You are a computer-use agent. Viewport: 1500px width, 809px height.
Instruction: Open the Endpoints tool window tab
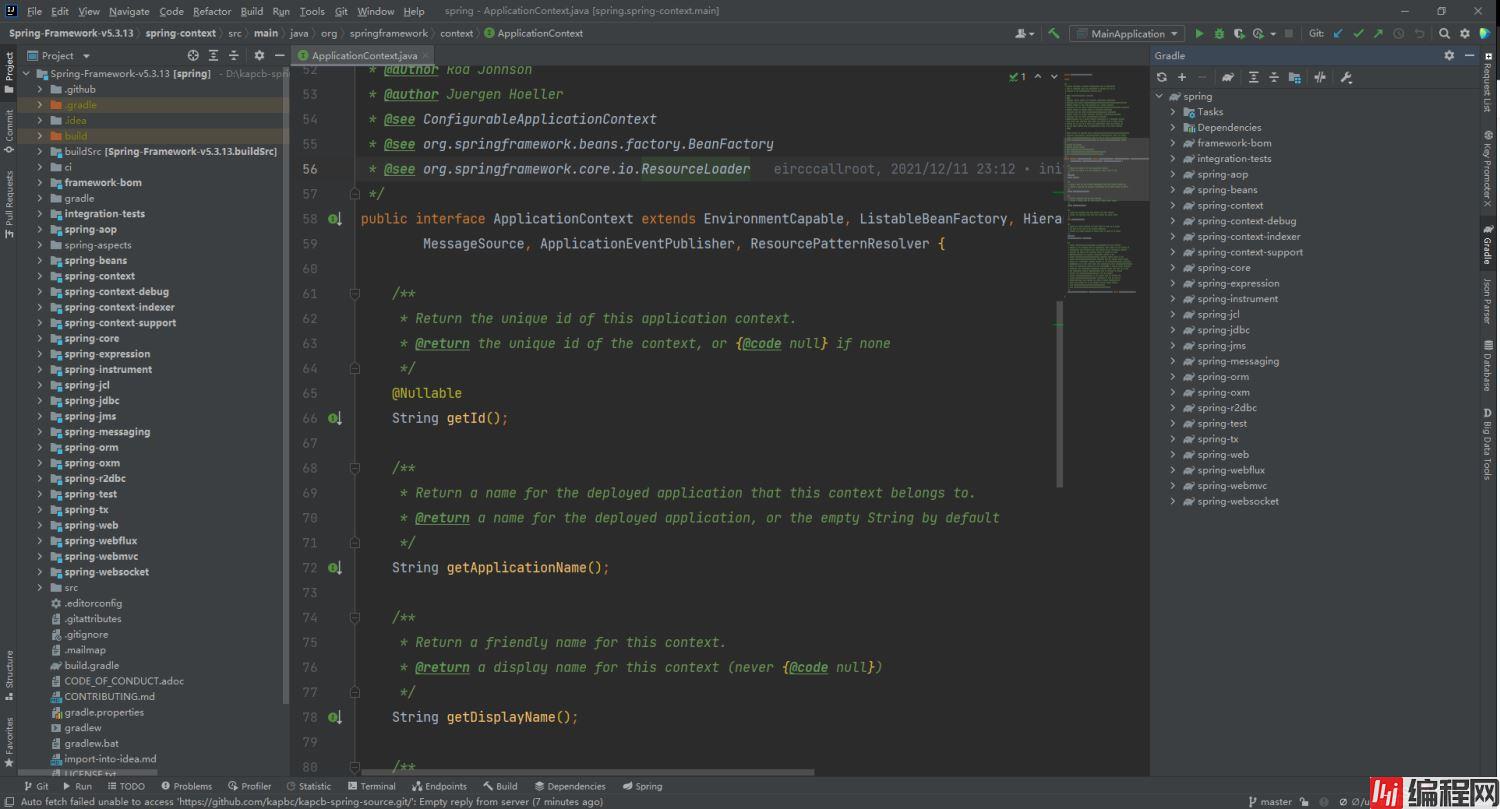438,786
